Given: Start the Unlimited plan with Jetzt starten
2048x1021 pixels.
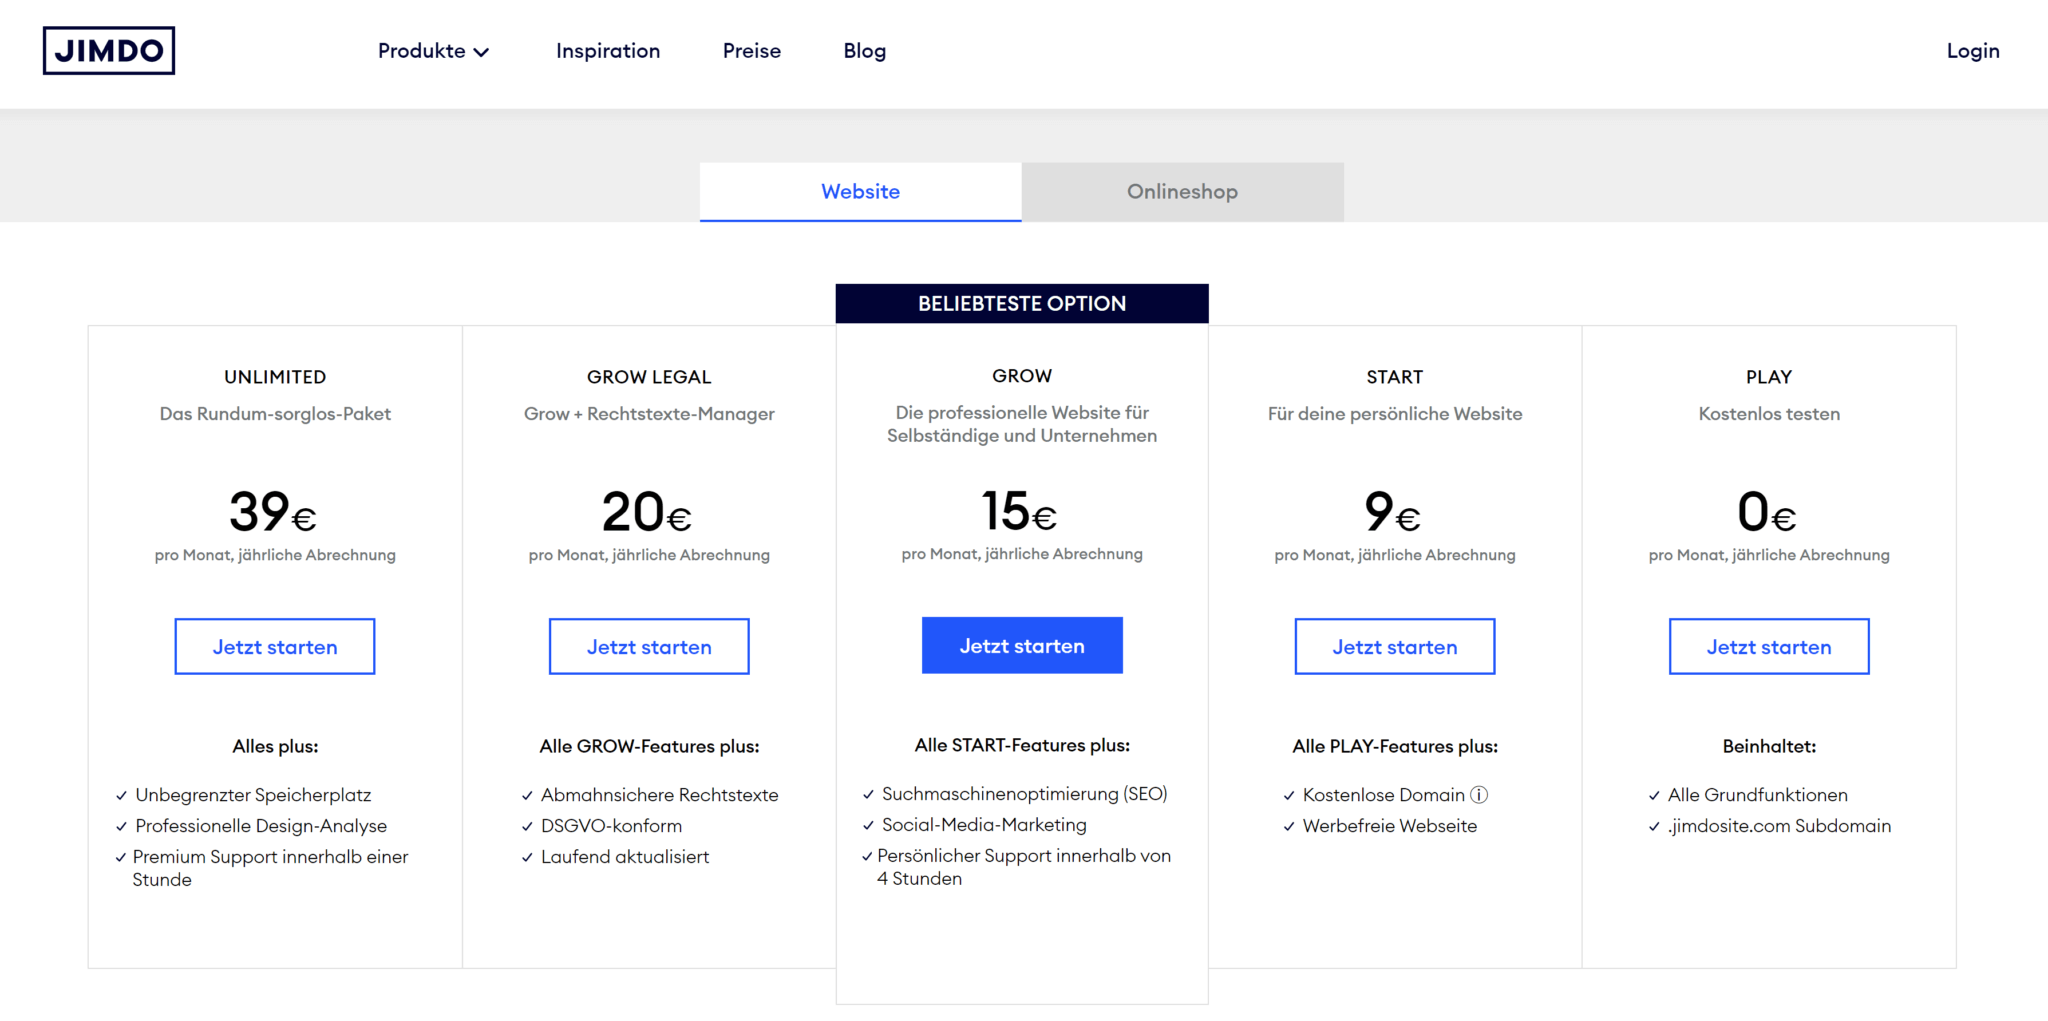Looking at the screenshot, I should click(x=275, y=647).
